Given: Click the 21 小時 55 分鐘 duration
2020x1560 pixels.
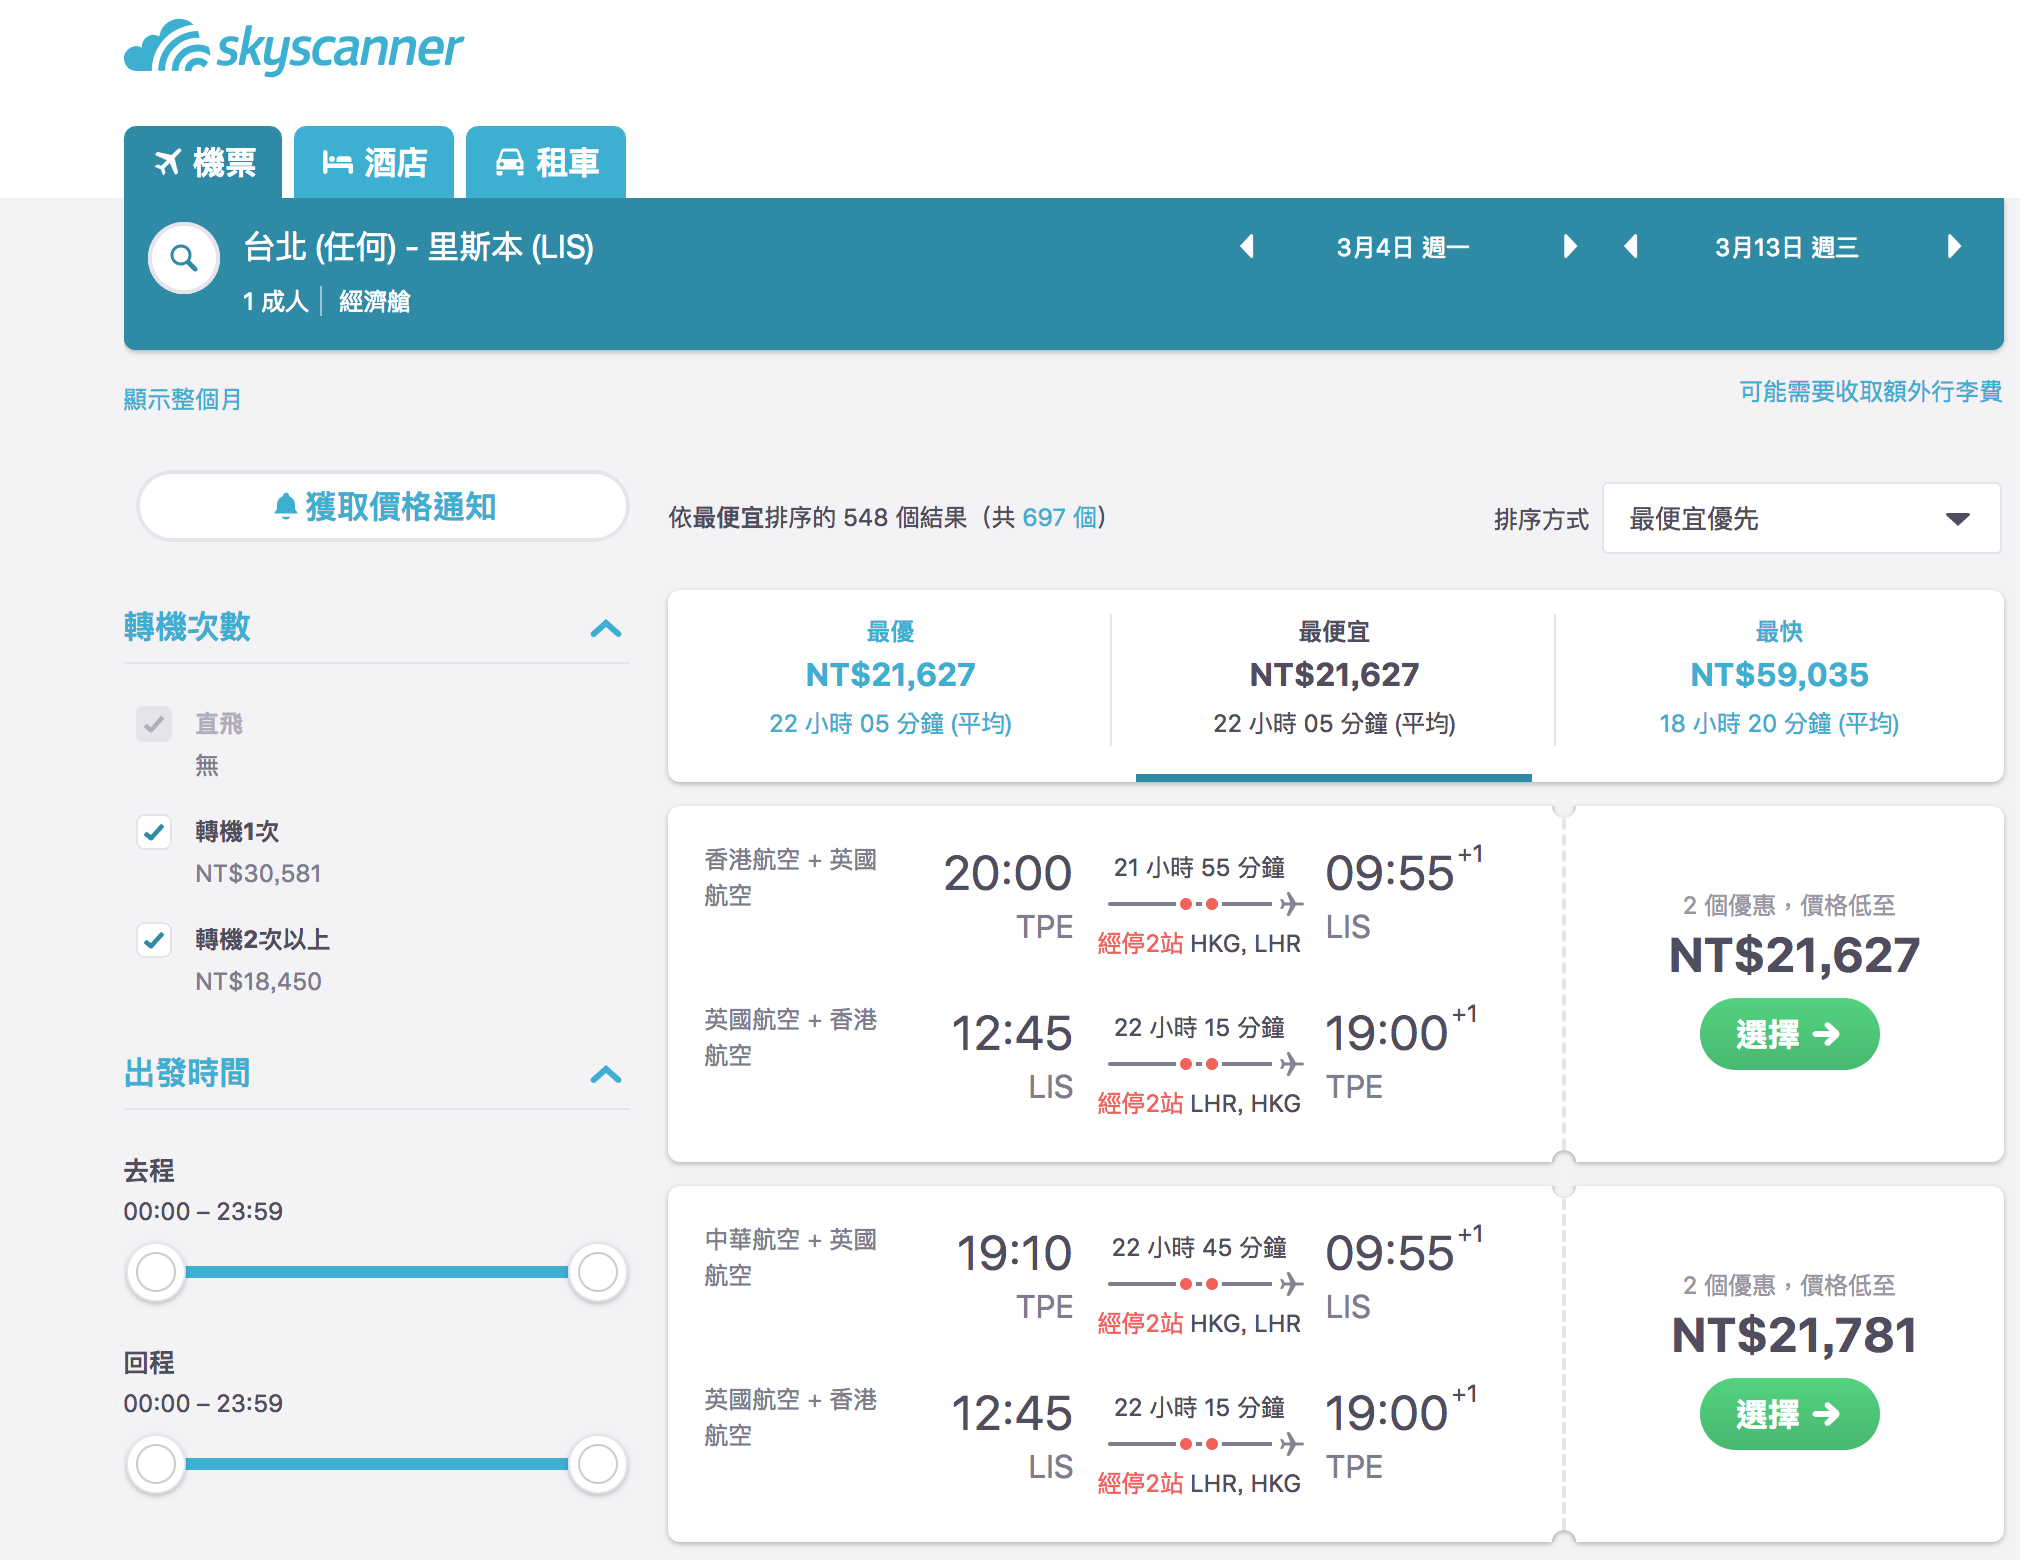Looking at the screenshot, I should [1199, 867].
